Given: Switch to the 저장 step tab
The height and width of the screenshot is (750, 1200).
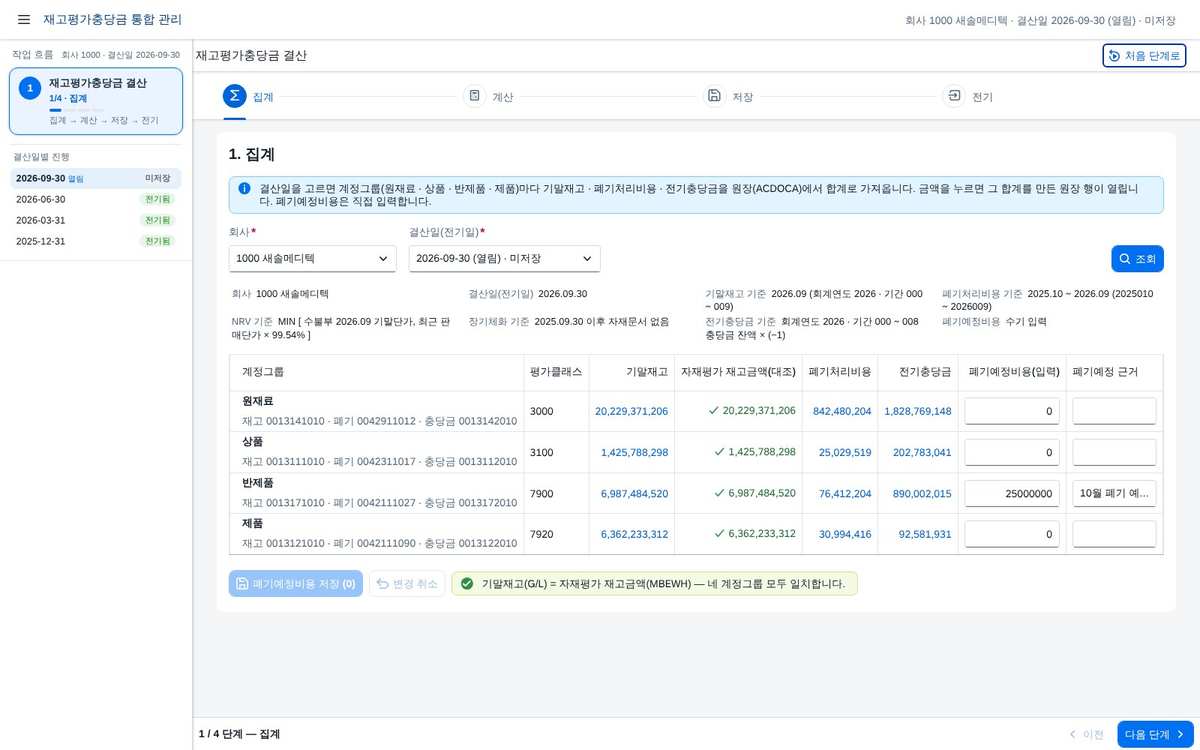Looking at the screenshot, I should pyautogui.click(x=729, y=97).
